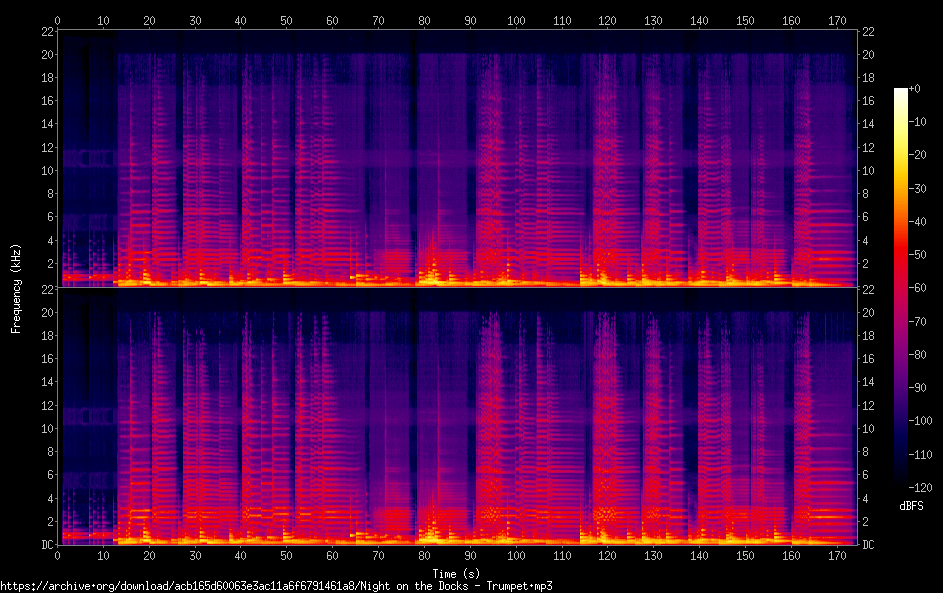943x593 pixels.
Task: Click the '22' label at the top-left of the frequency axis
Action: click(x=46, y=32)
